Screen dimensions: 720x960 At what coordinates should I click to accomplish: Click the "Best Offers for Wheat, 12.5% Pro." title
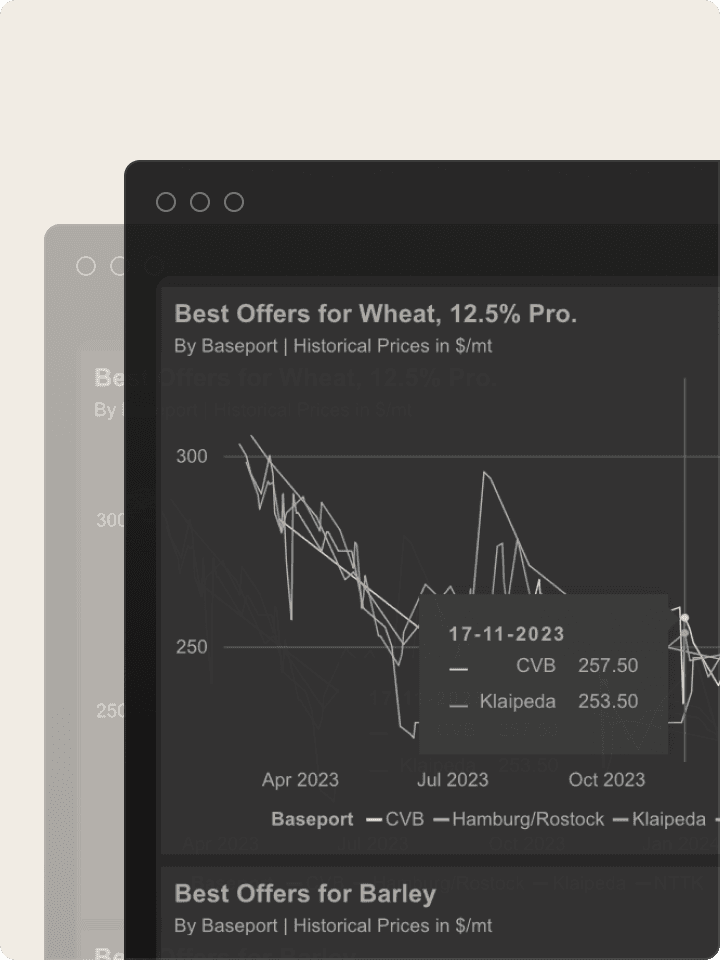pos(375,314)
